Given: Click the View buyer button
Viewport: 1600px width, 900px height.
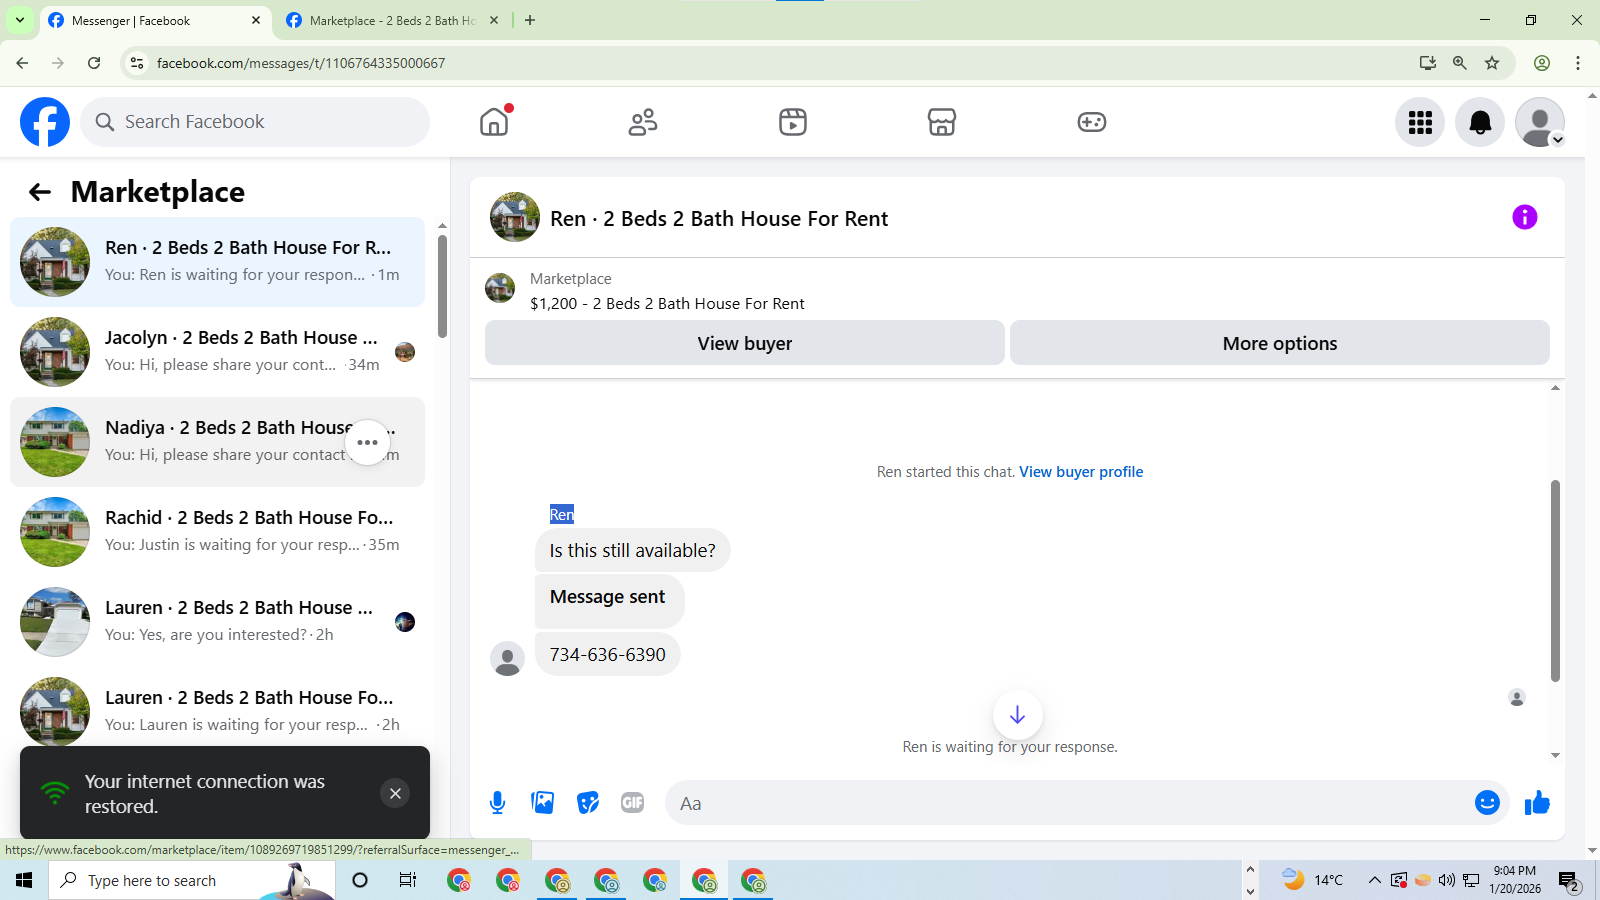Looking at the screenshot, I should click(x=745, y=343).
